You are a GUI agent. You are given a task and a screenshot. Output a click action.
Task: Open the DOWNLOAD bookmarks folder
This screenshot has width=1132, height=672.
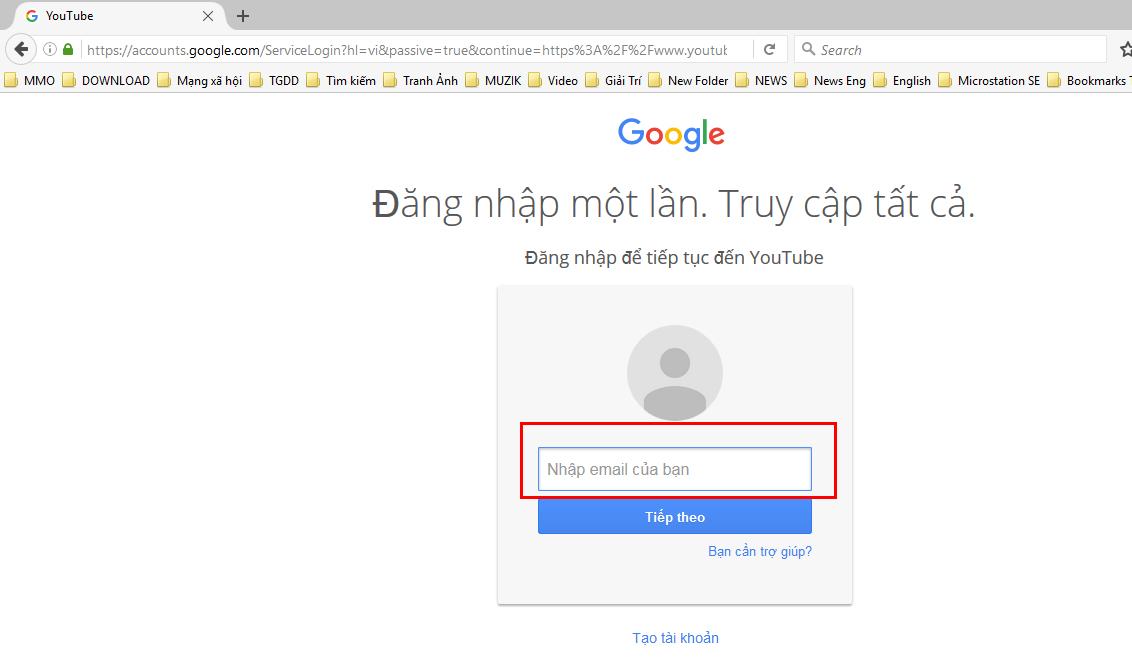coord(106,80)
